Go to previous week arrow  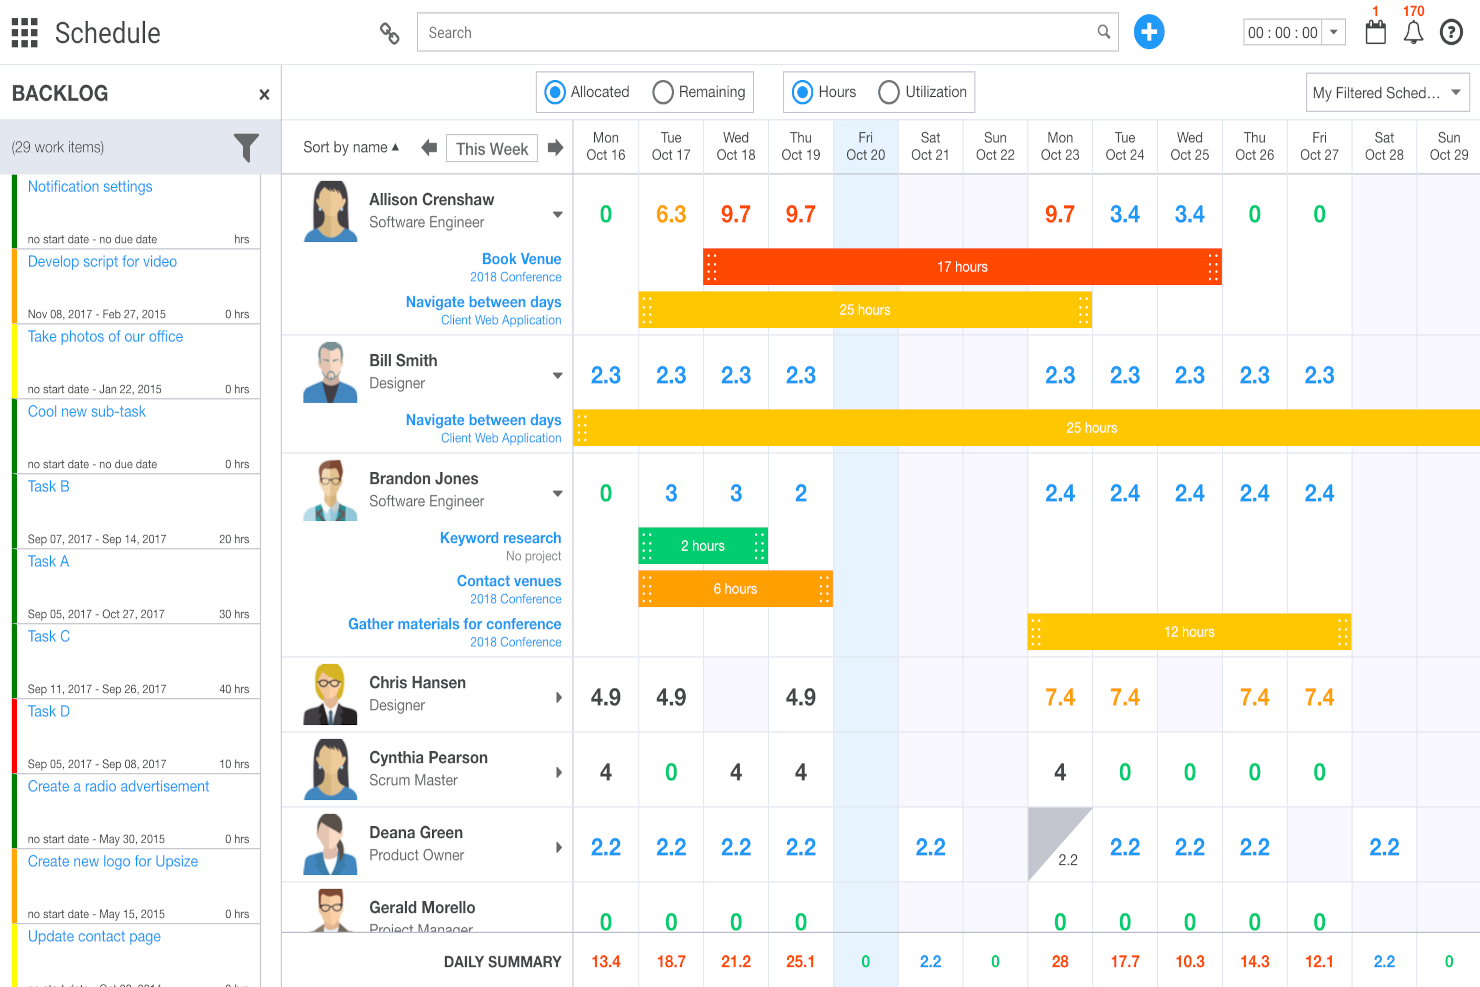point(429,148)
